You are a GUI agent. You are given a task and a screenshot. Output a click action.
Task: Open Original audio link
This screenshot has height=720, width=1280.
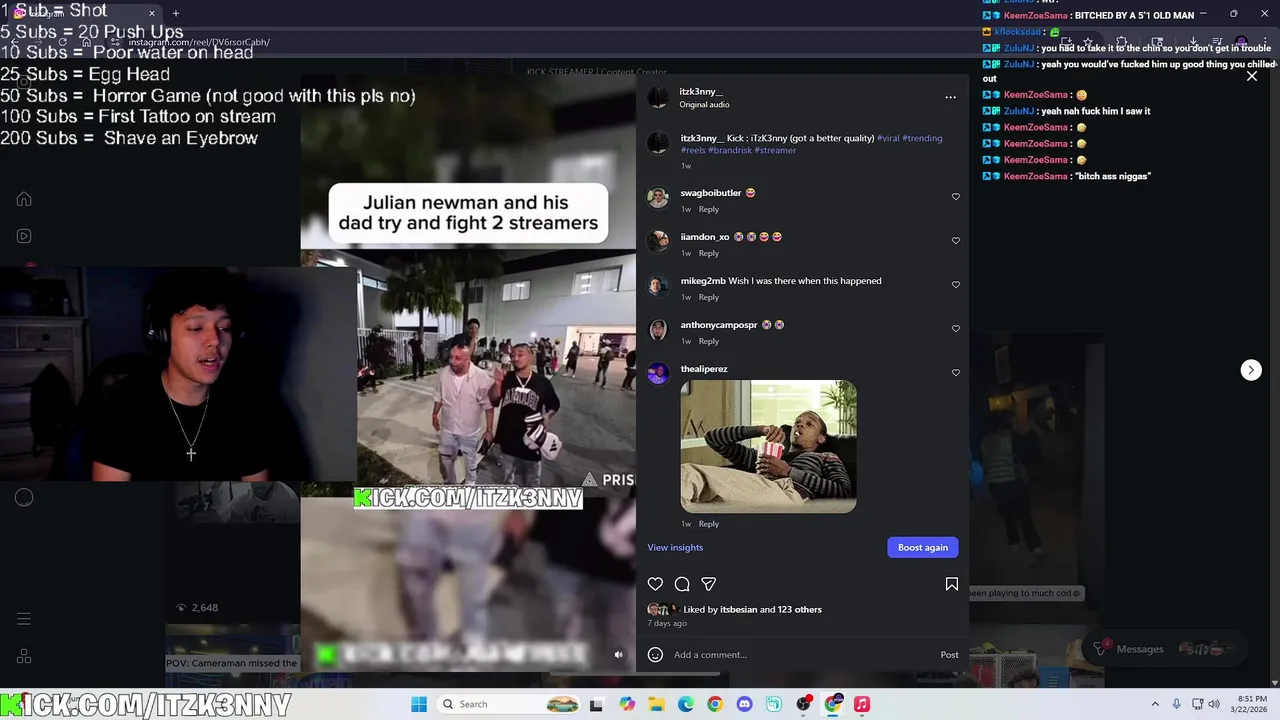[704, 104]
